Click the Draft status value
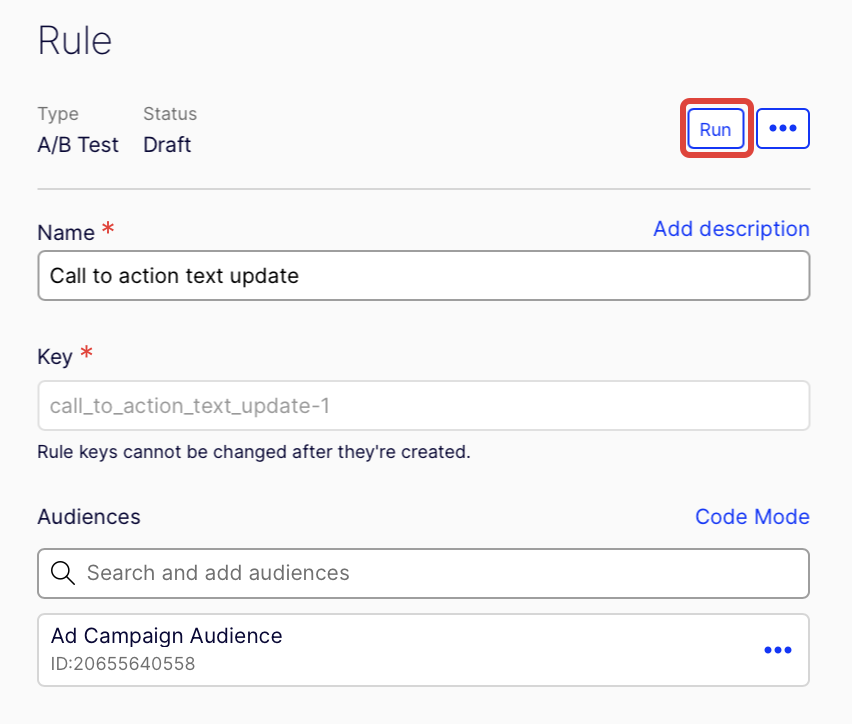The height and width of the screenshot is (724, 852). [167, 145]
